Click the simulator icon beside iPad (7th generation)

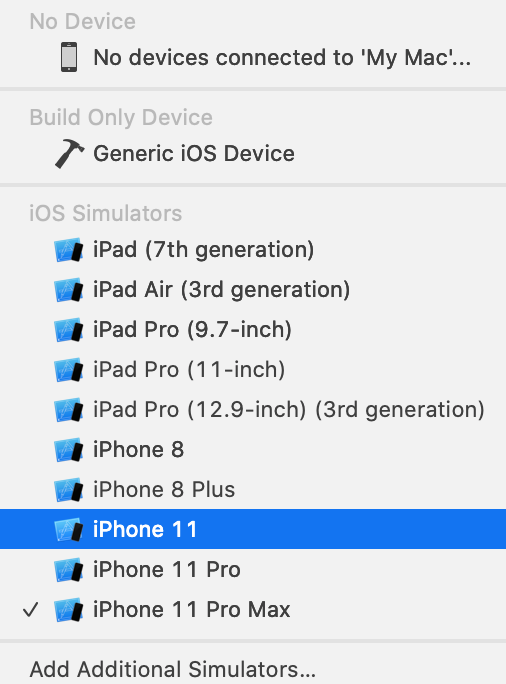(x=68, y=250)
